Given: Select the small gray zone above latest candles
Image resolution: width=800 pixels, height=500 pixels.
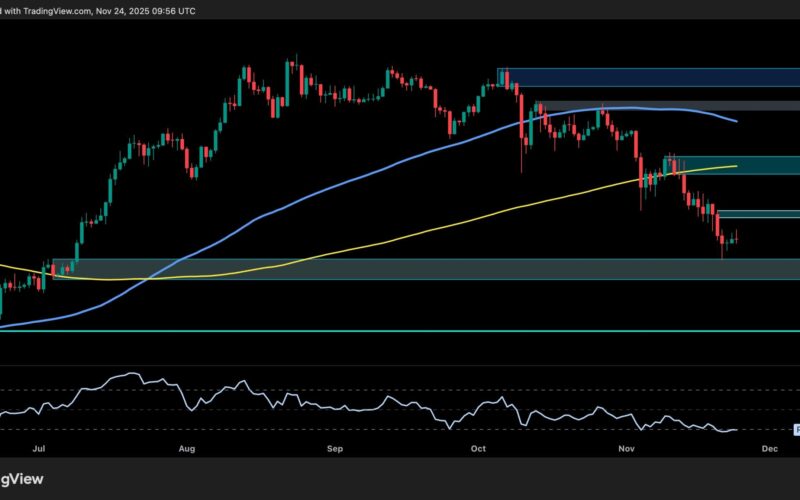Looking at the screenshot, I should click(760, 214).
